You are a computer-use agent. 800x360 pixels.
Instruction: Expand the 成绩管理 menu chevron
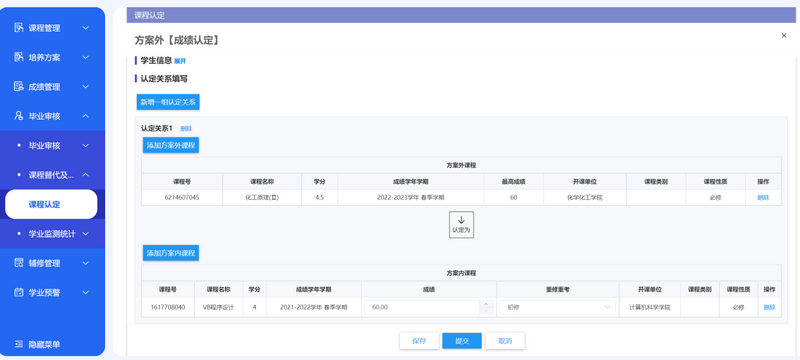(85, 87)
